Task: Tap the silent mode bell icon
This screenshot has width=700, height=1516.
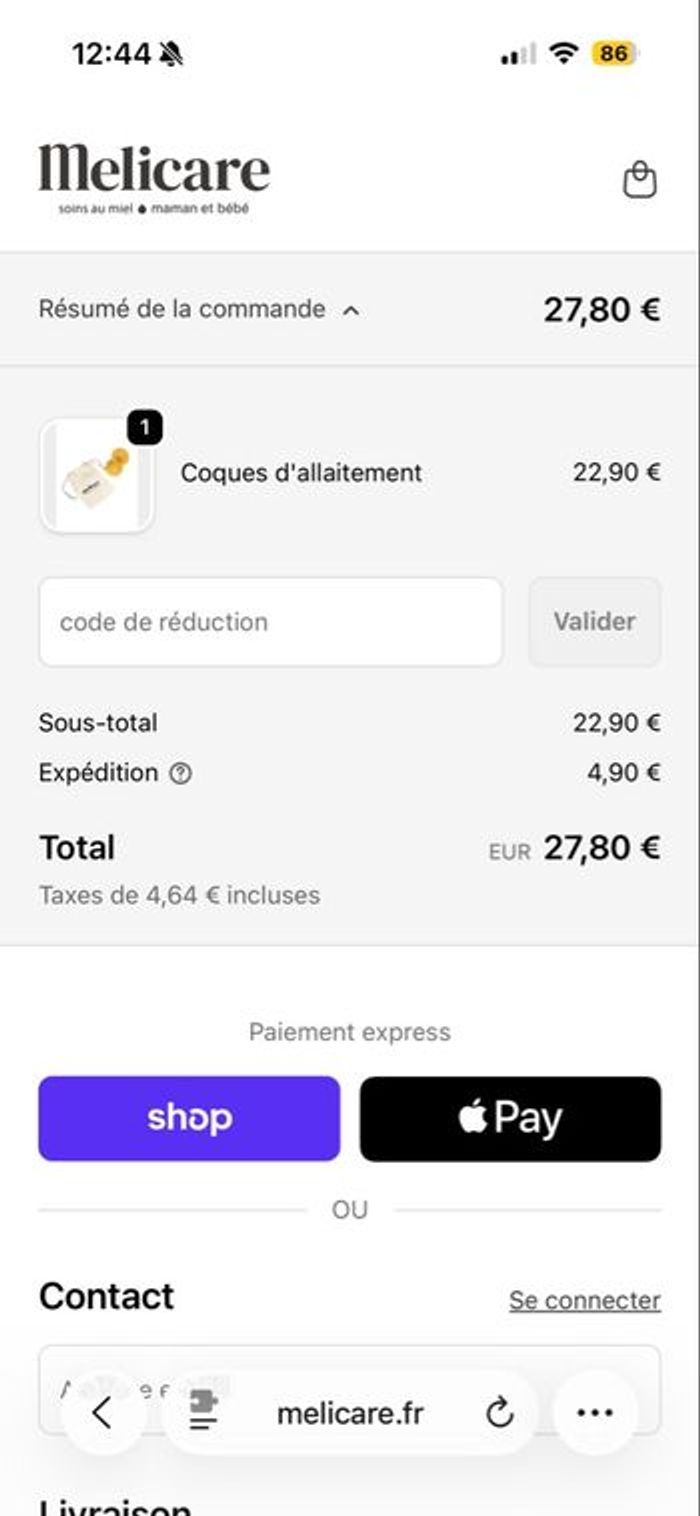Action: click(172, 54)
